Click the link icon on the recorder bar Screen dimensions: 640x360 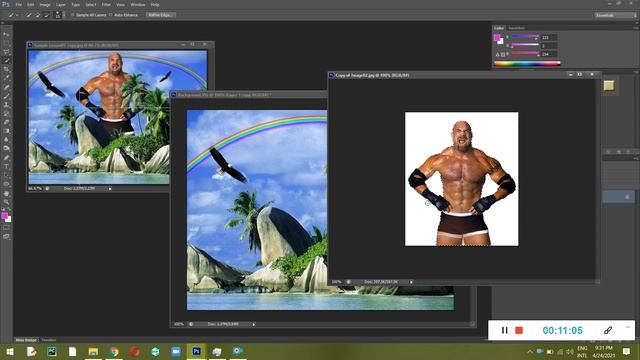tap(608, 330)
